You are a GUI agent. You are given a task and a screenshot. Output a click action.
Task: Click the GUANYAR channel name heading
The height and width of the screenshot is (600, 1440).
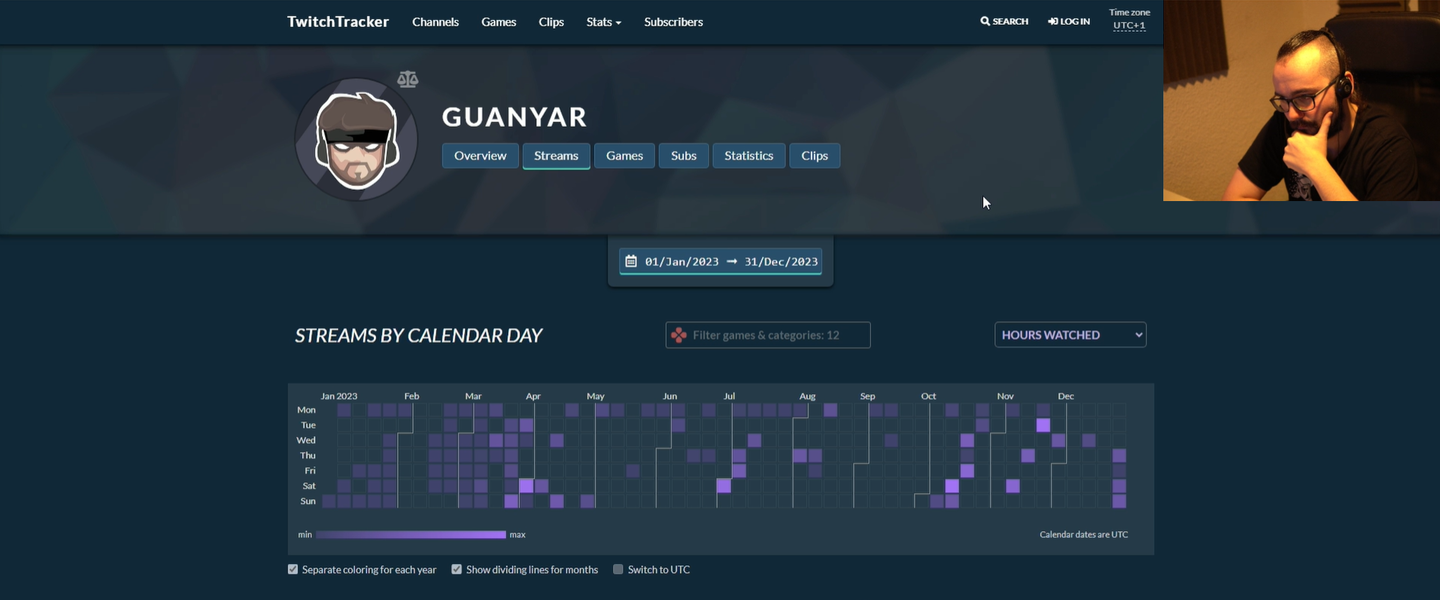[514, 116]
